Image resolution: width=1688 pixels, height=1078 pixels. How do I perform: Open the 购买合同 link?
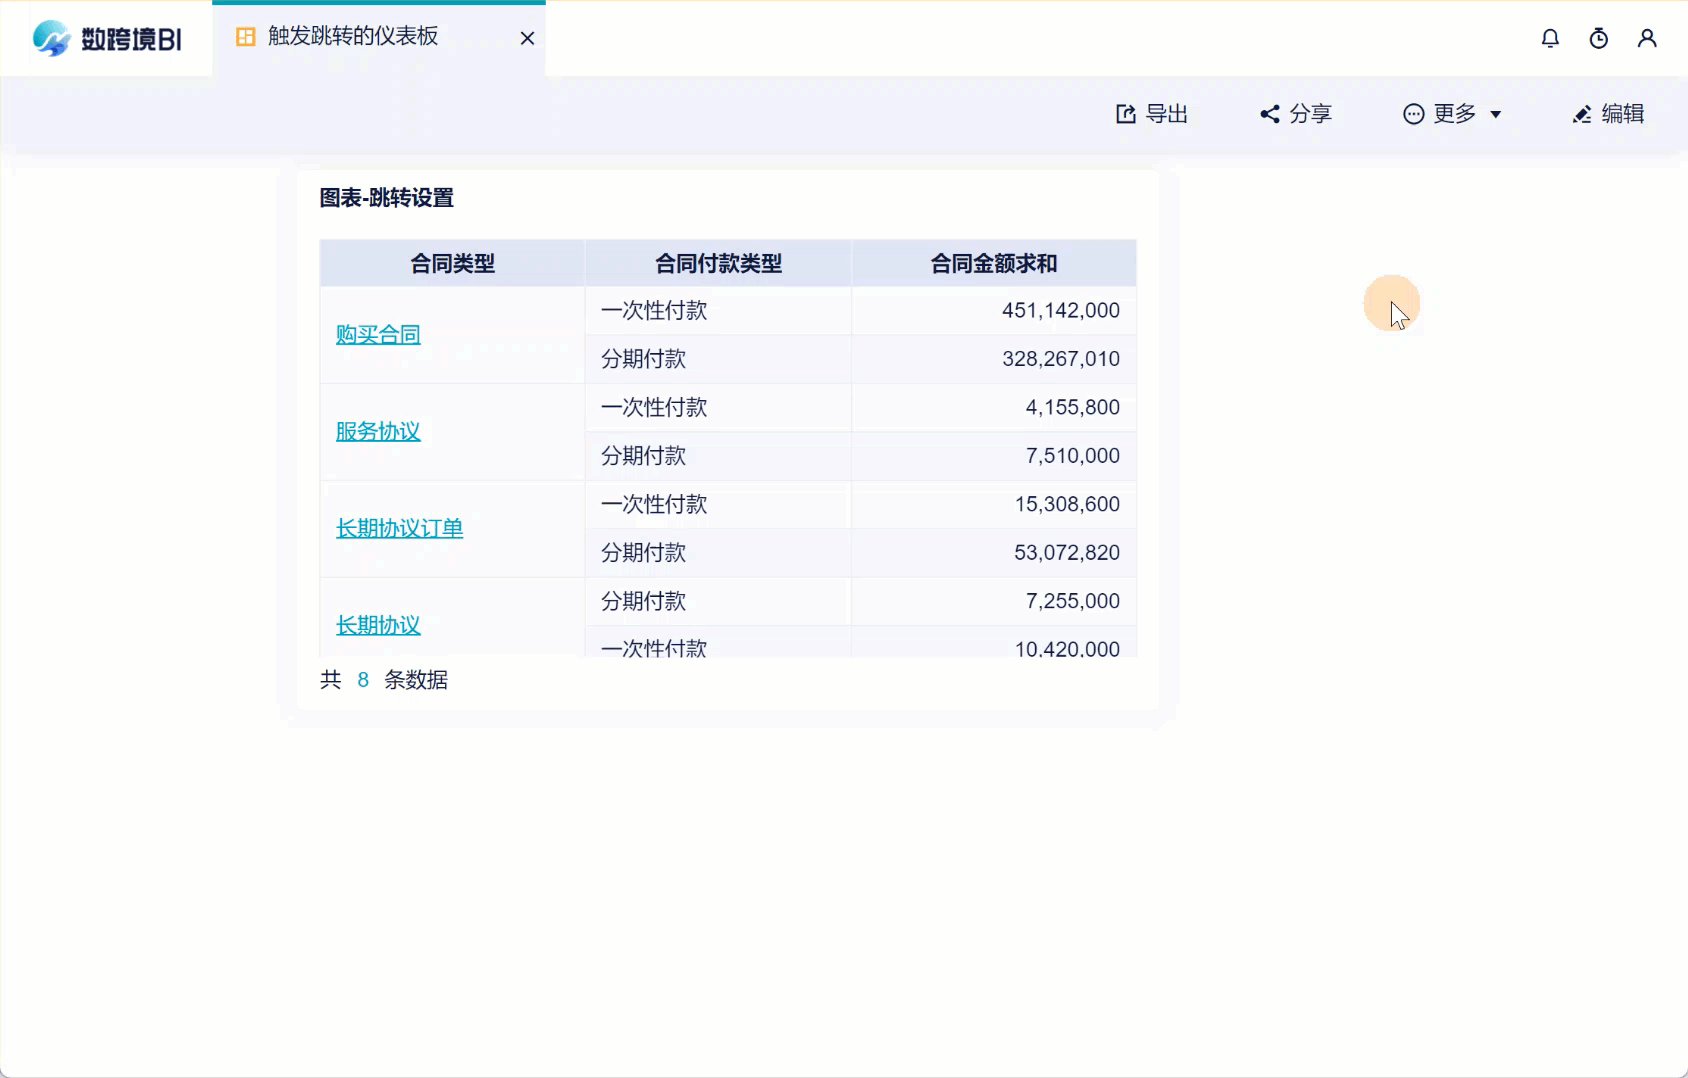pos(377,334)
